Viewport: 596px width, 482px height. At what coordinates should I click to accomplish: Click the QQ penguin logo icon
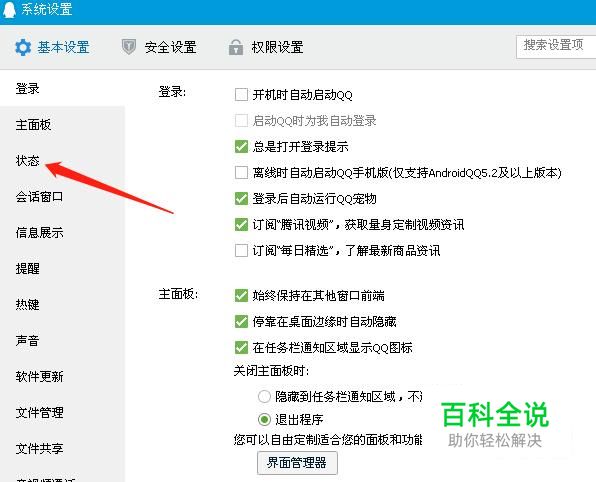click(9, 9)
